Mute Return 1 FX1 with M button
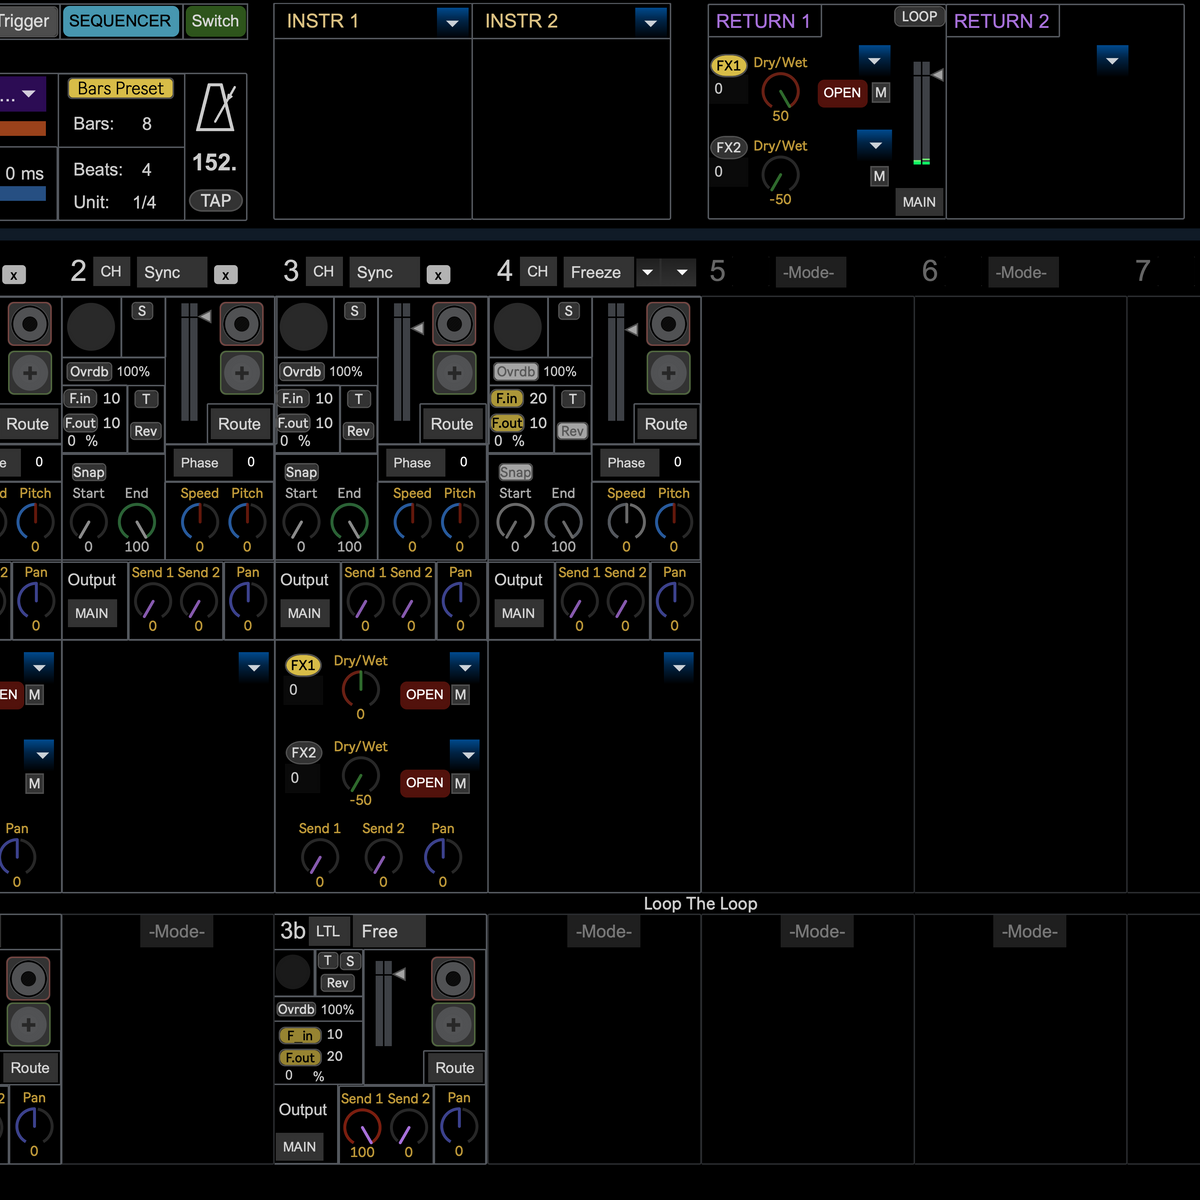Image resolution: width=1200 pixels, height=1200 pixels. click(881, 92)
